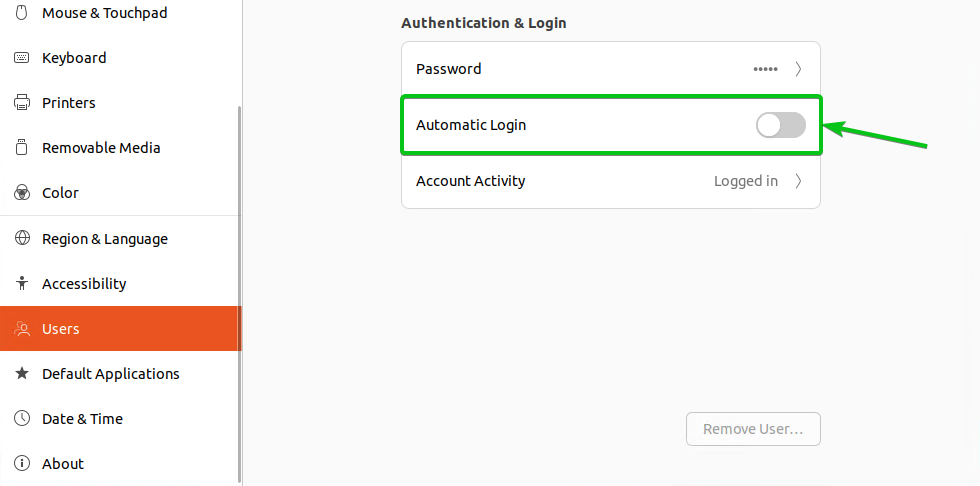Click the Accessibility person icon

[22, 283]
